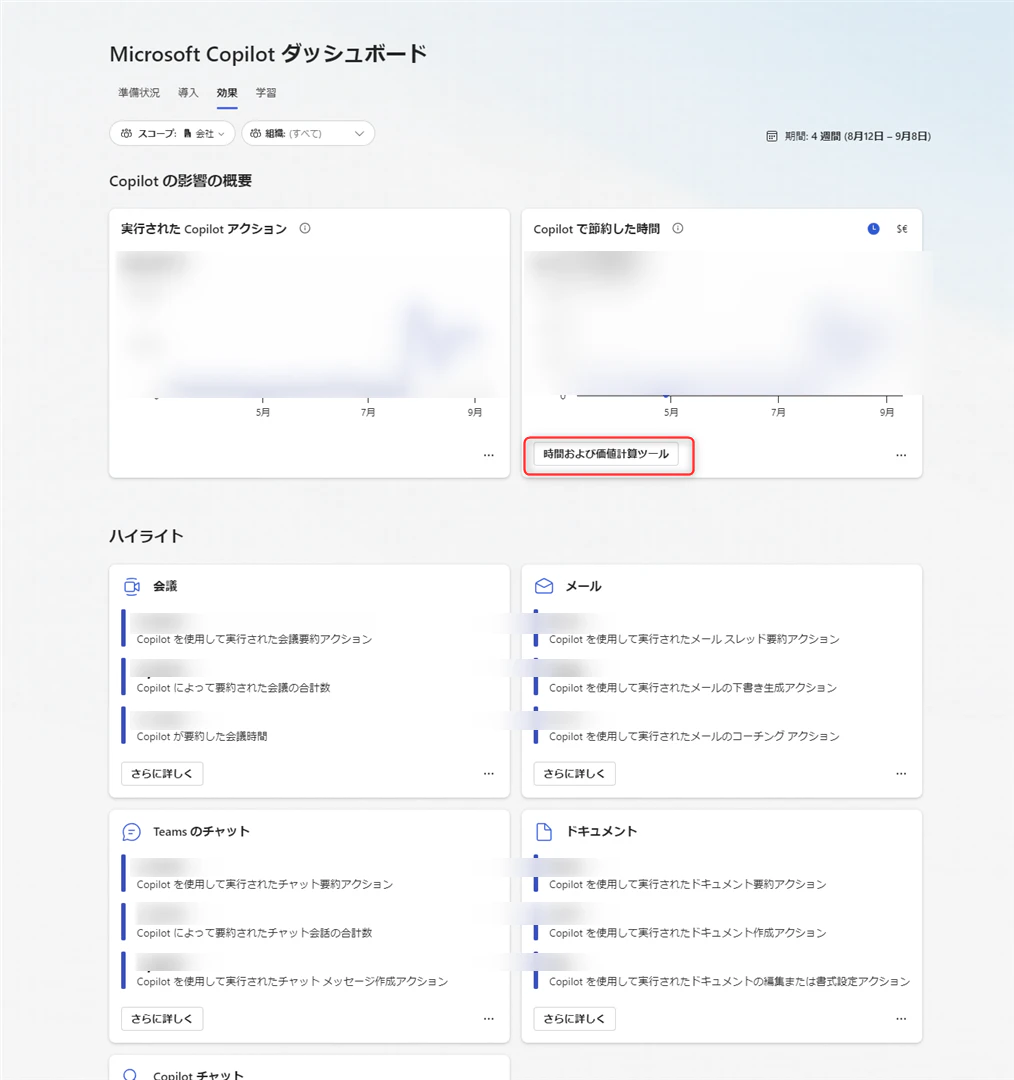Open more options on ドキュメント card
1014x1080 pixels.
pos(901,1019)
